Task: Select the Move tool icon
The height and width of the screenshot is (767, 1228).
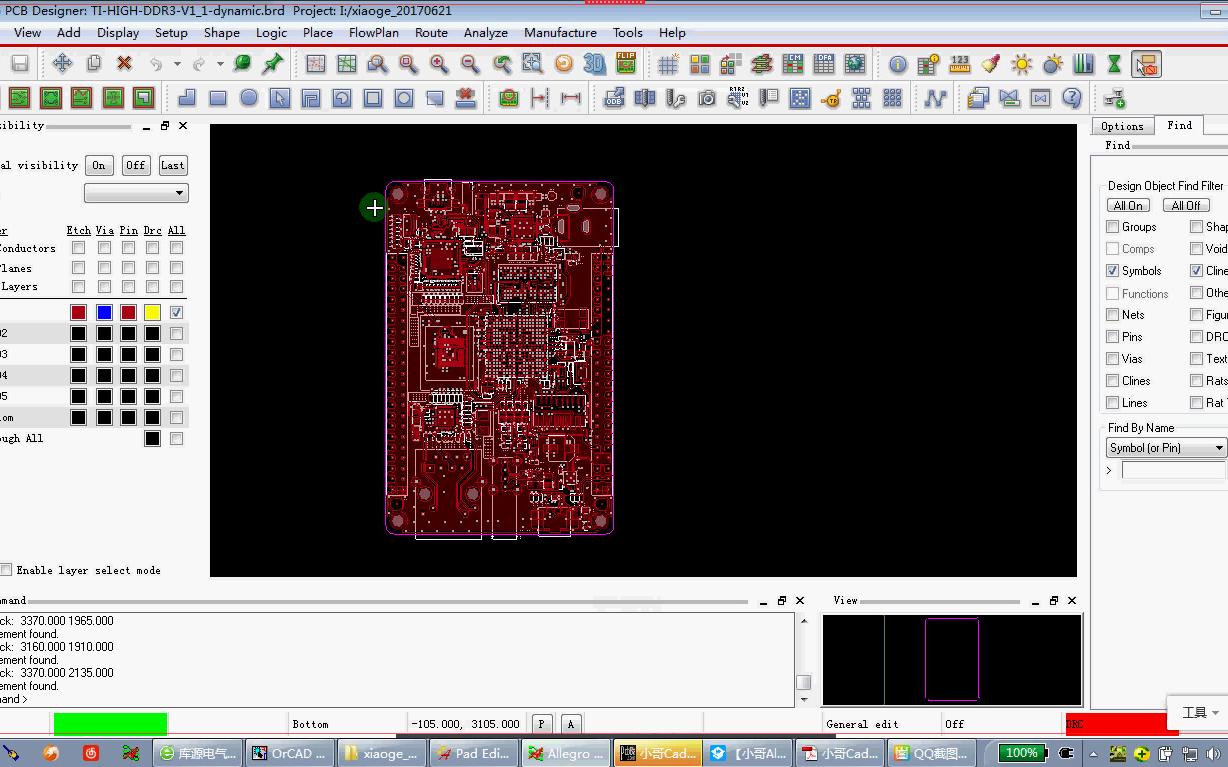Action: (x=62, y=64)
